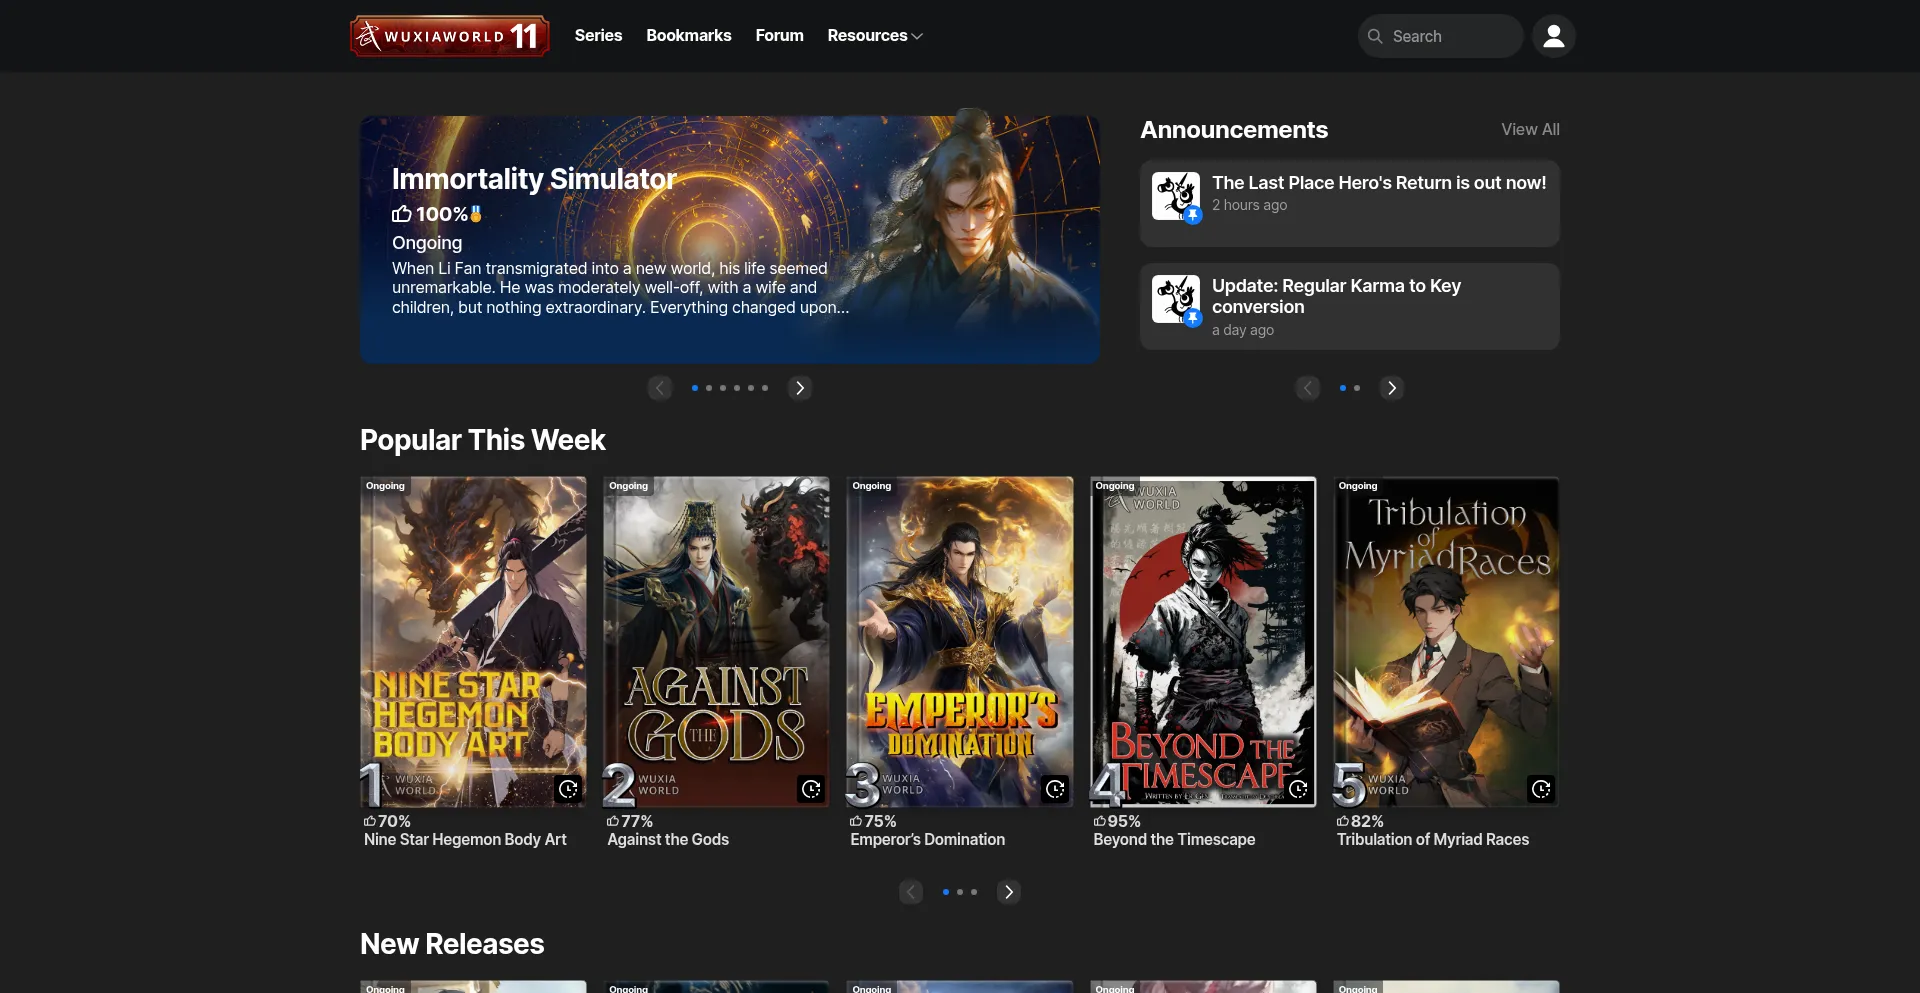Select the second announcements pagination dot
This screenshot has width=1920, height=993.
tap(1357, 388)
